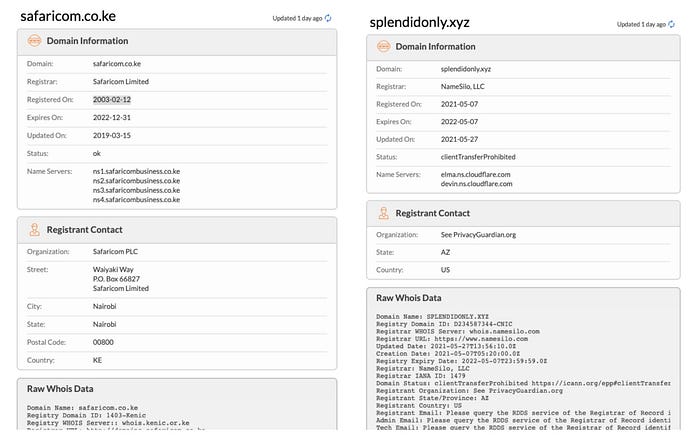The width and height of the screenshot is (700, 440).
Task: Refresh the splendidonly.xyz whois record
Action: pos(671,24)
